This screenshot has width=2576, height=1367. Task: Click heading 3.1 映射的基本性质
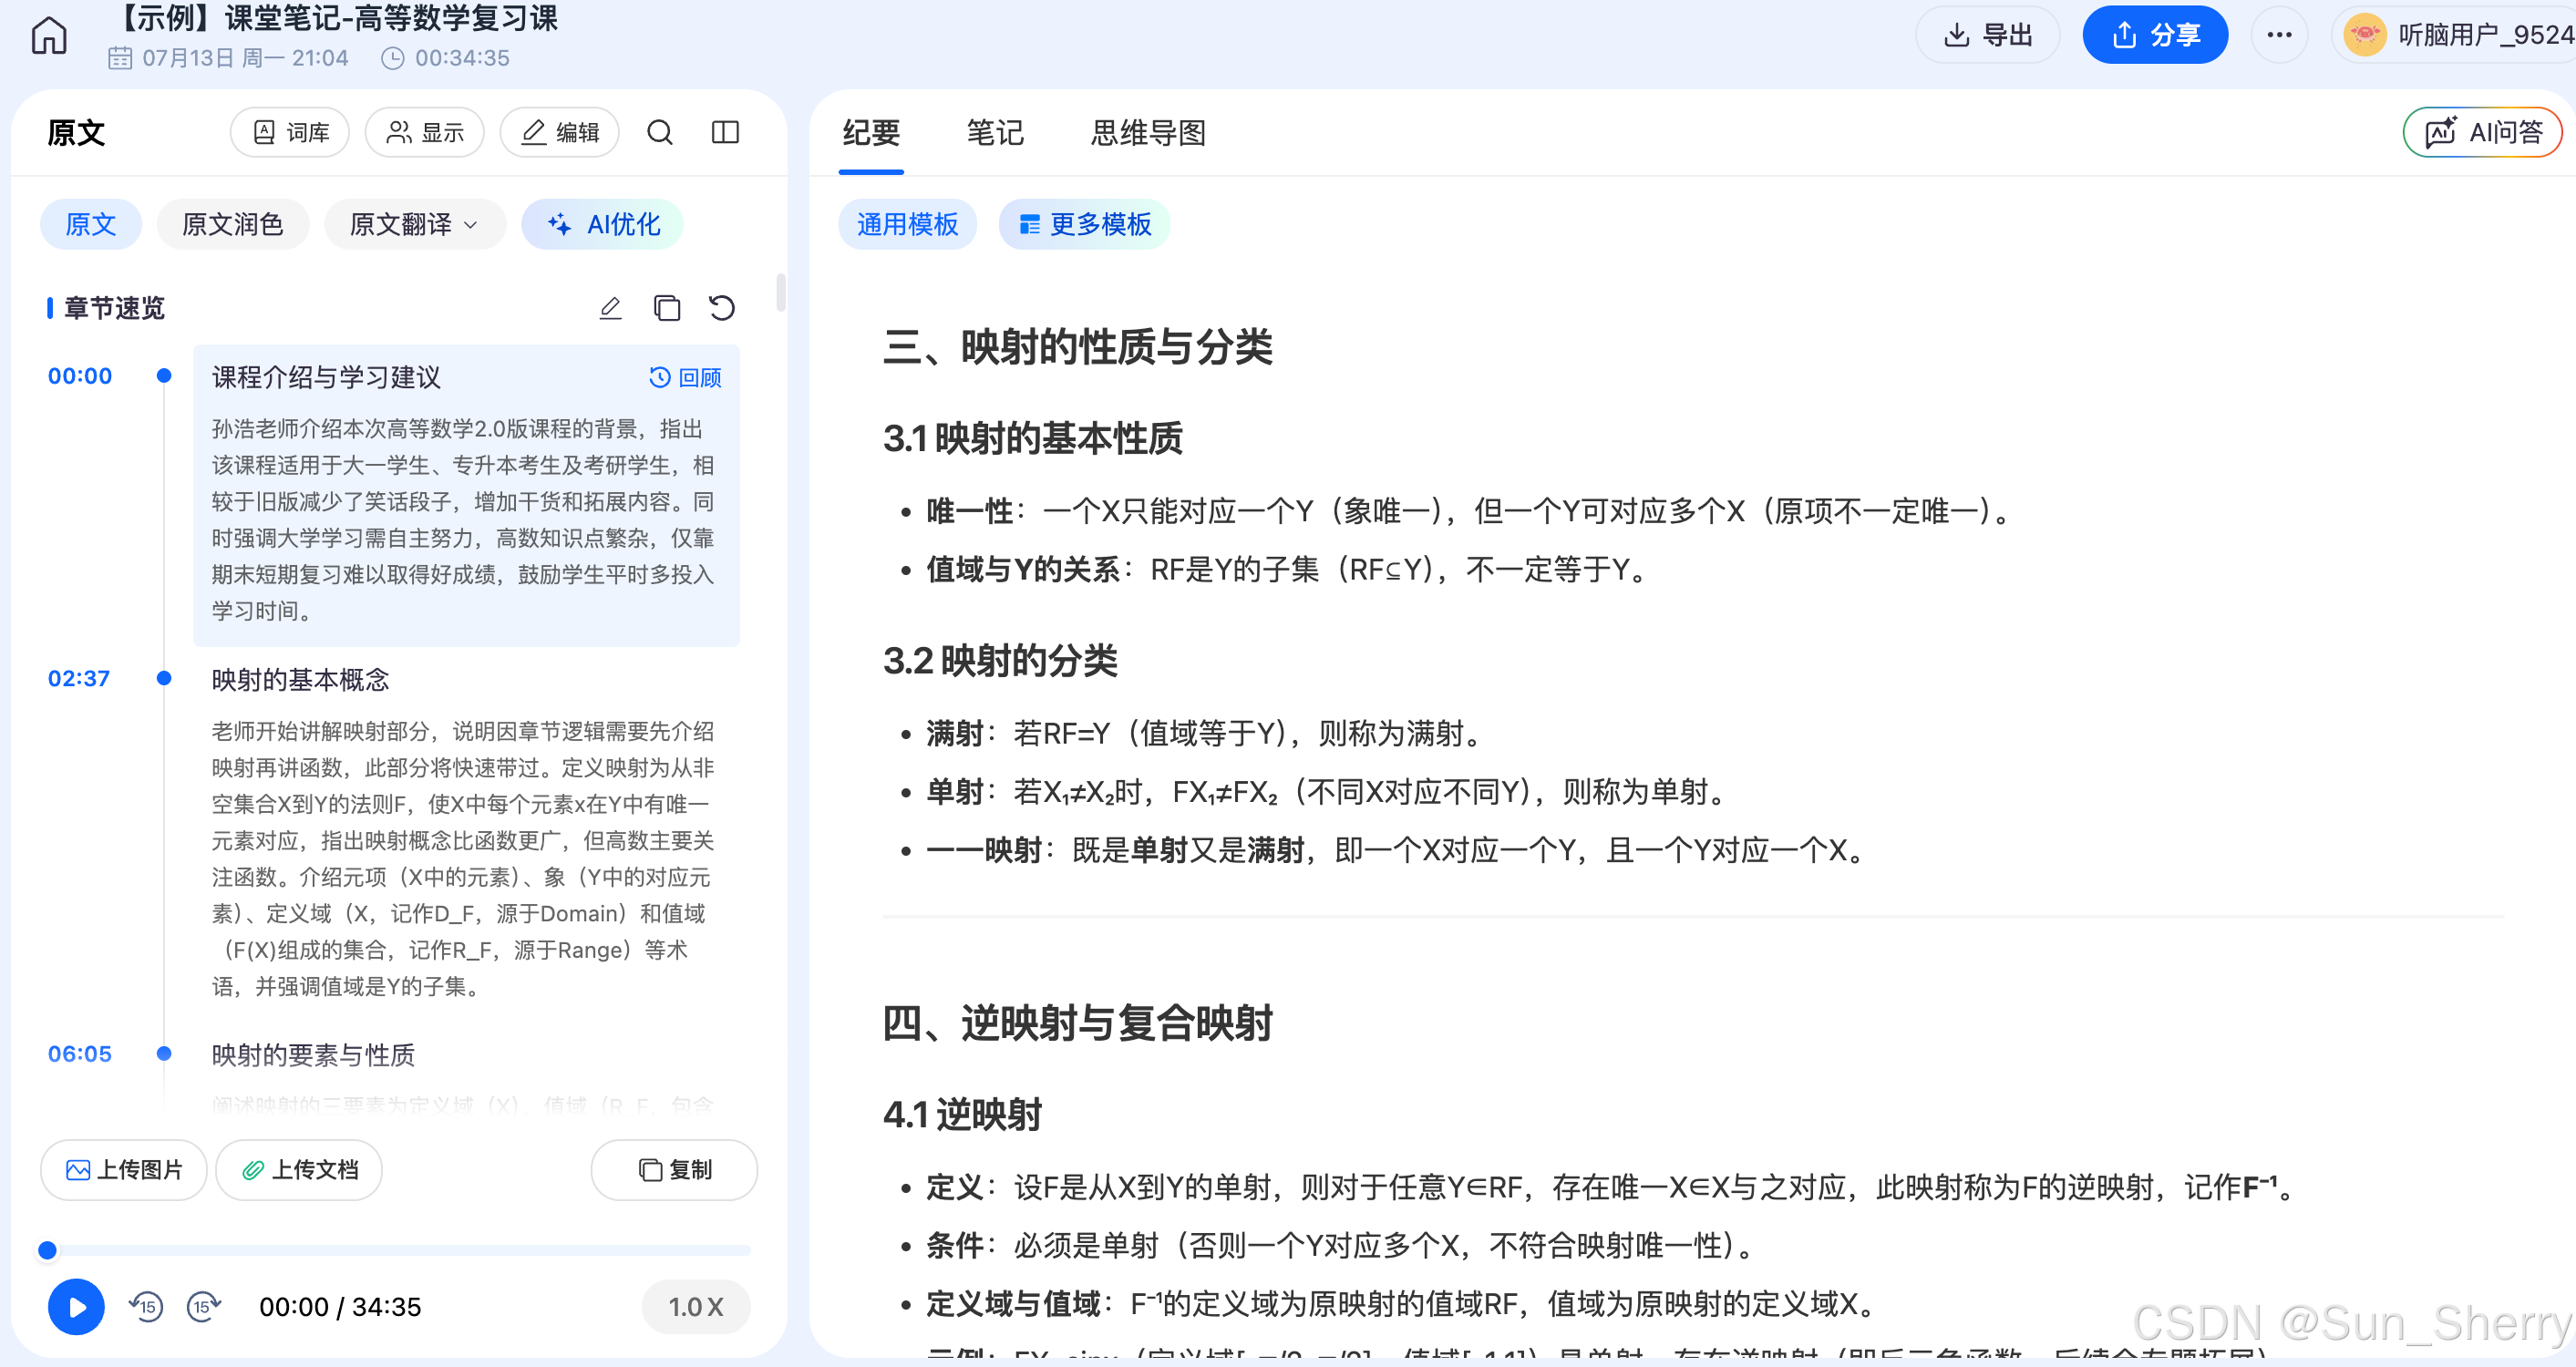1033,438
